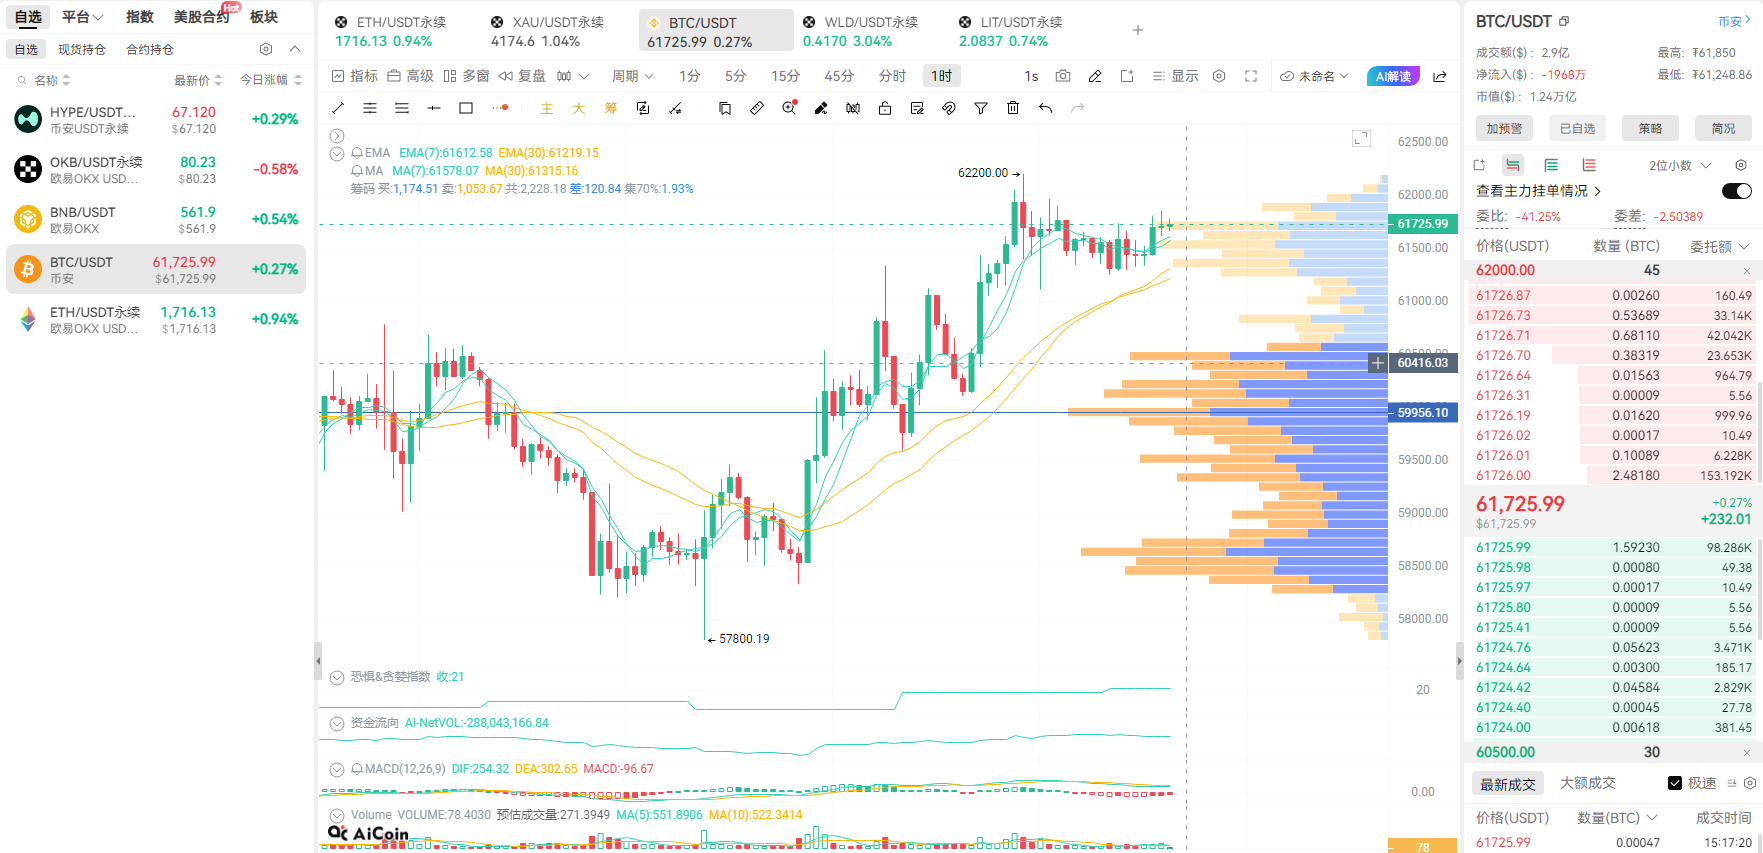The height and width of the screenshot is (853, 1763).
Task: Click the 主 (main force) indicator icon
Action: click(547, 108)
